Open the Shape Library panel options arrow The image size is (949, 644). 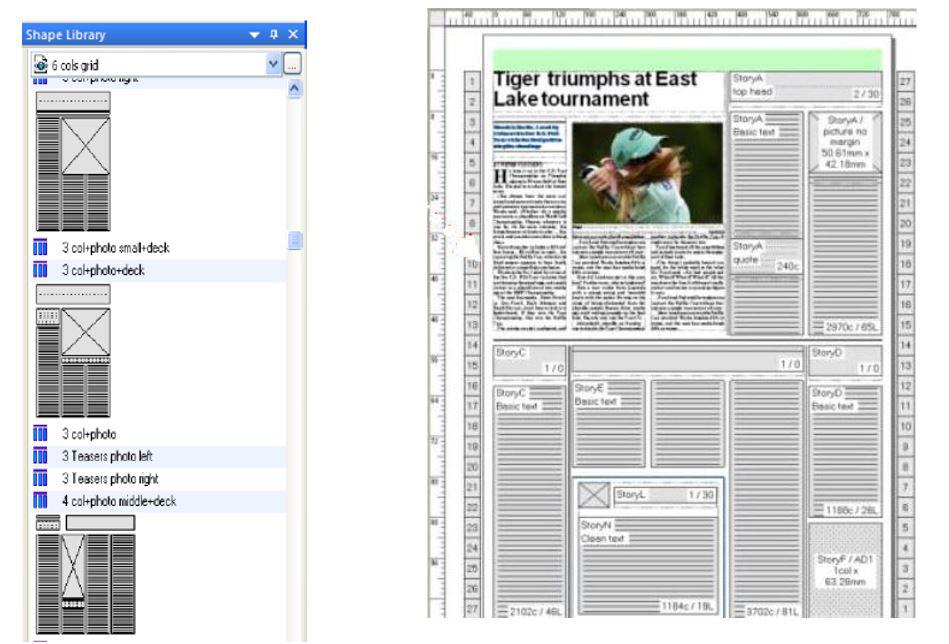click(x=254, y=35)
